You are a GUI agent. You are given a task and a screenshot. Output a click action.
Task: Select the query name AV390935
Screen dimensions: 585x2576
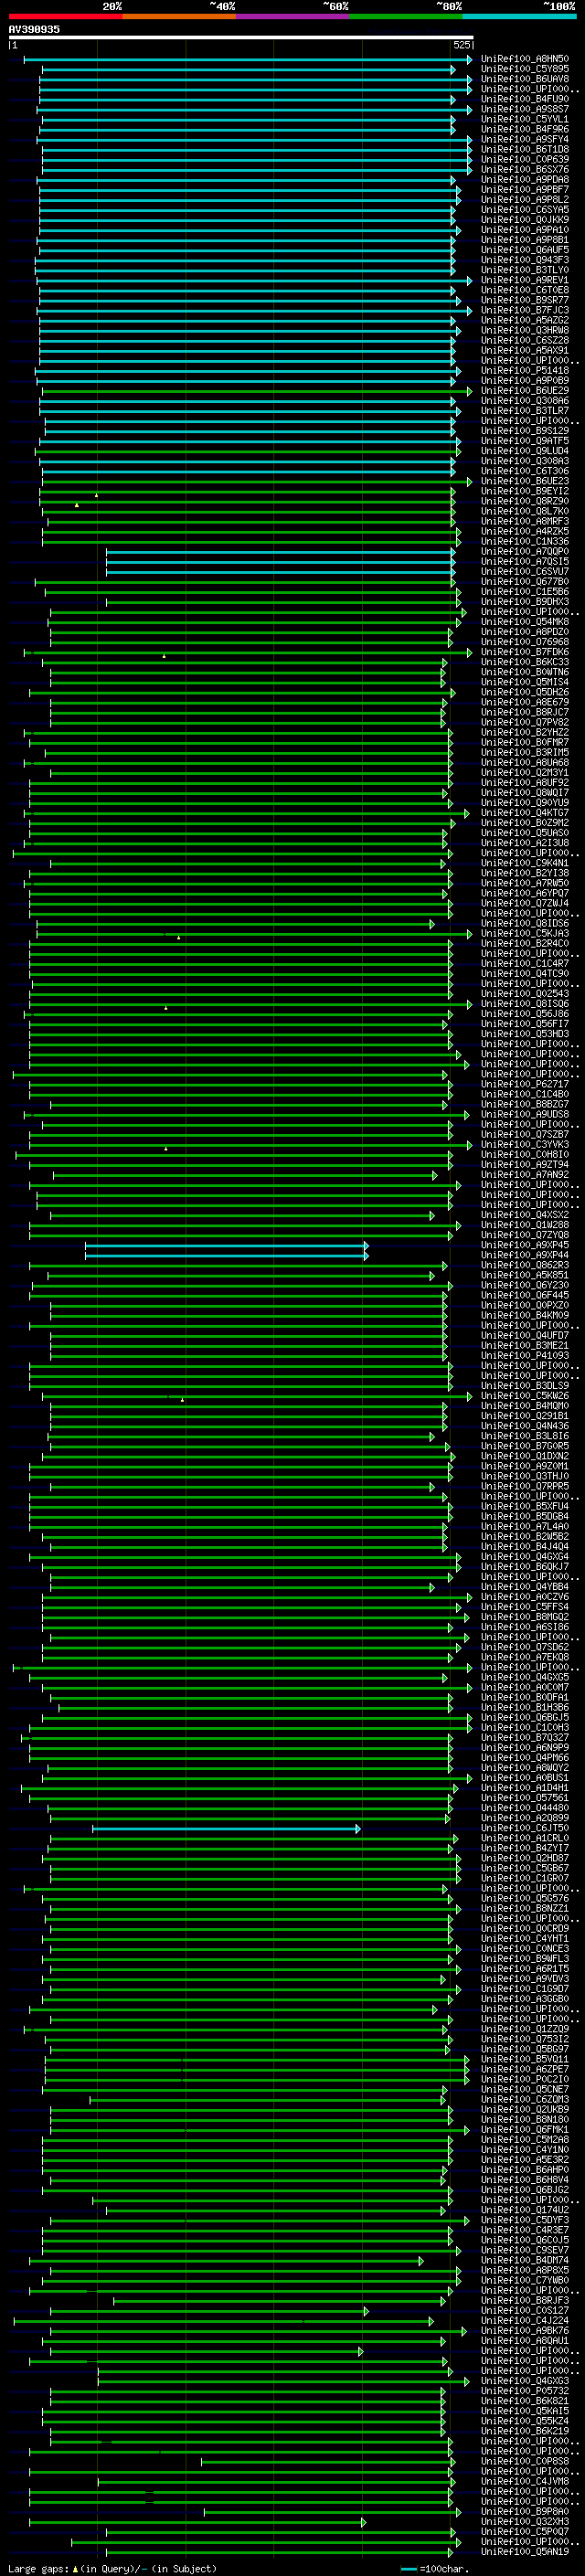click(x=34, y=29)
